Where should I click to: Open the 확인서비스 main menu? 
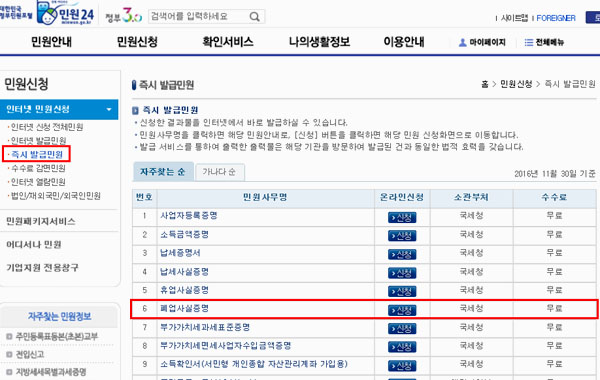click(x=228, y=42)
